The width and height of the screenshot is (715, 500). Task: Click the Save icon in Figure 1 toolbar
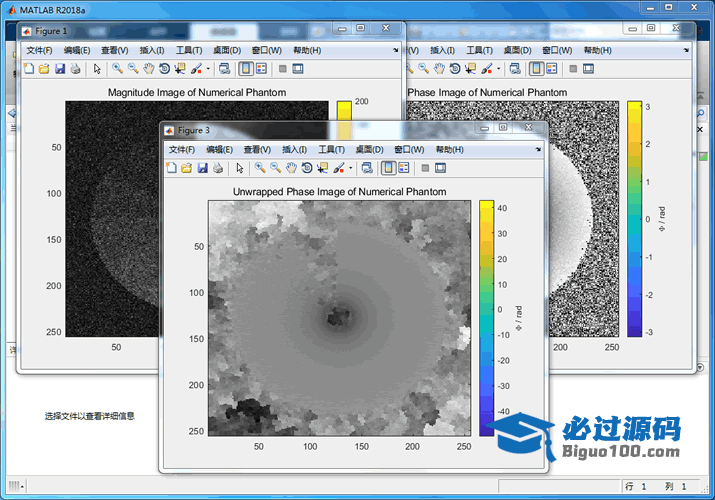tap(60, 69)
